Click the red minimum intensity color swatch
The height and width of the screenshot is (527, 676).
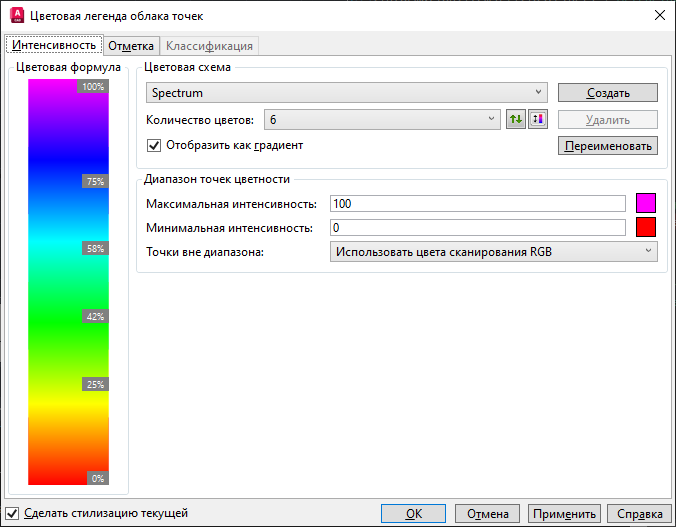tap(646, 227)
